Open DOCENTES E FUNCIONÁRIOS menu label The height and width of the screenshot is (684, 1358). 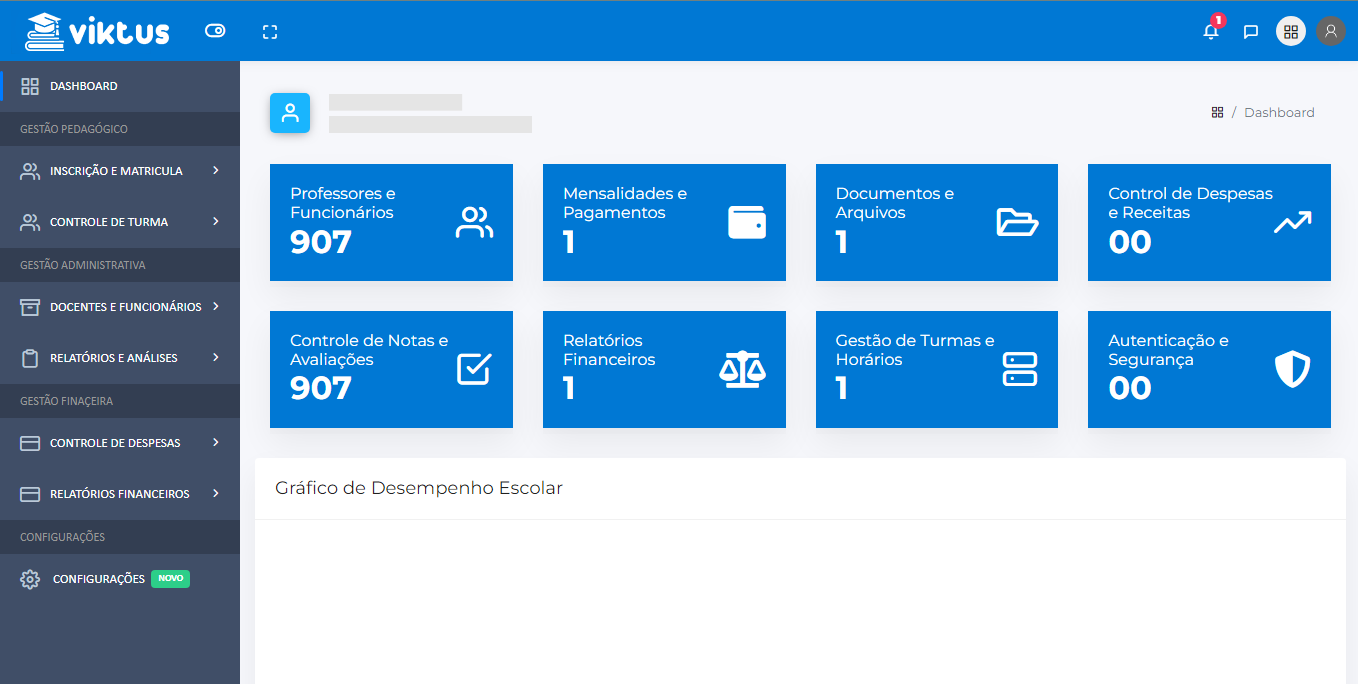[x=126, y=307]
